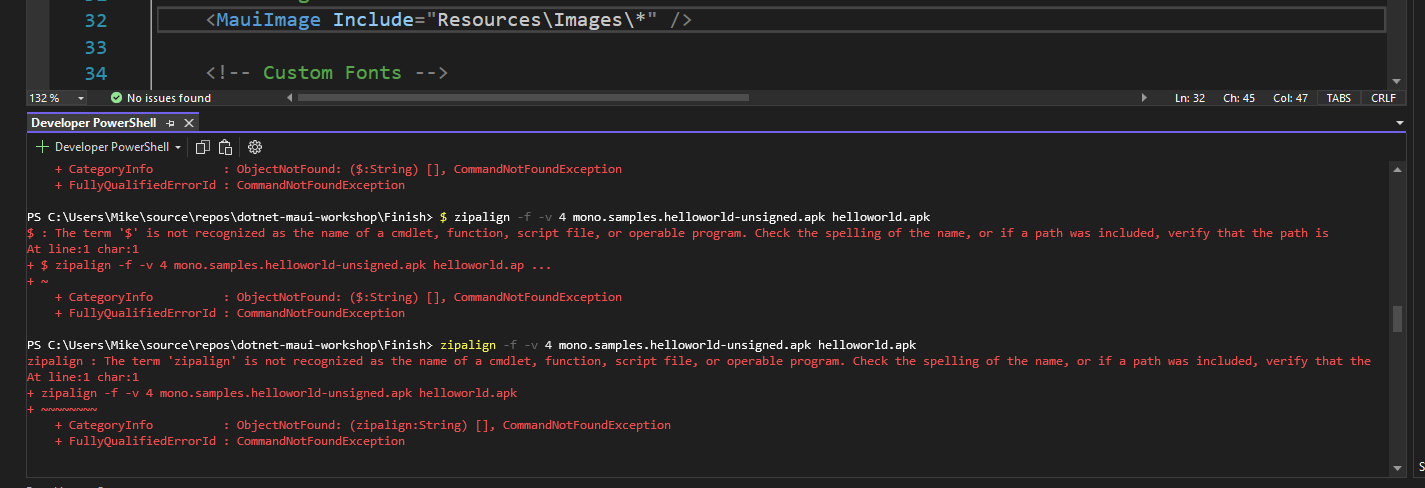This screenshot has width=1425, height=488.
Task: Change the CRLF line ending setting
Action: tap(1384, 98)
